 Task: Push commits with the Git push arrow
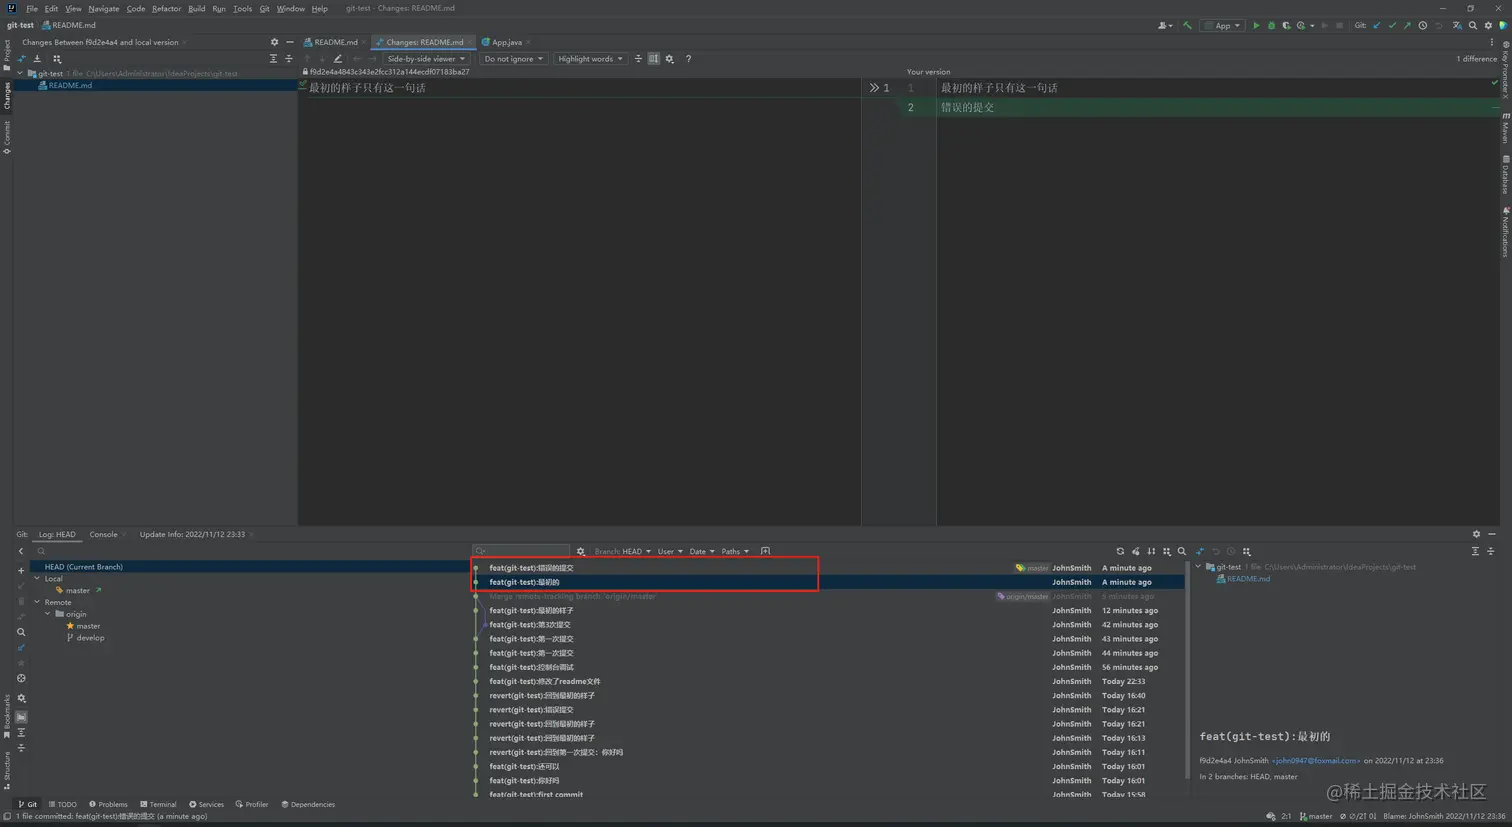click(1407, 26)
